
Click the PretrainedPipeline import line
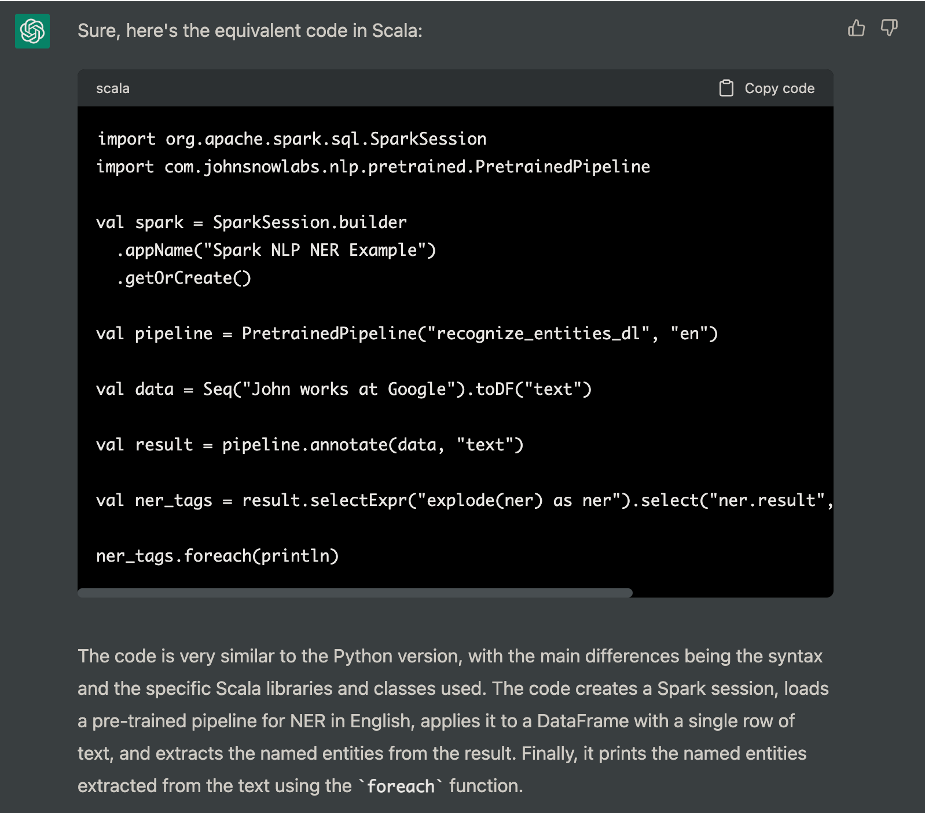coord(373,167)
